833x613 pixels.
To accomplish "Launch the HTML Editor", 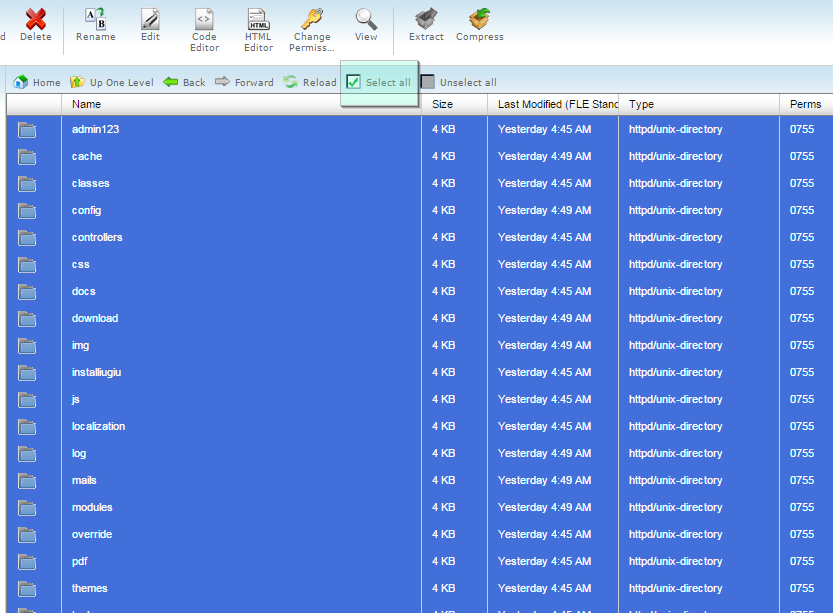I will pos(258,18).
